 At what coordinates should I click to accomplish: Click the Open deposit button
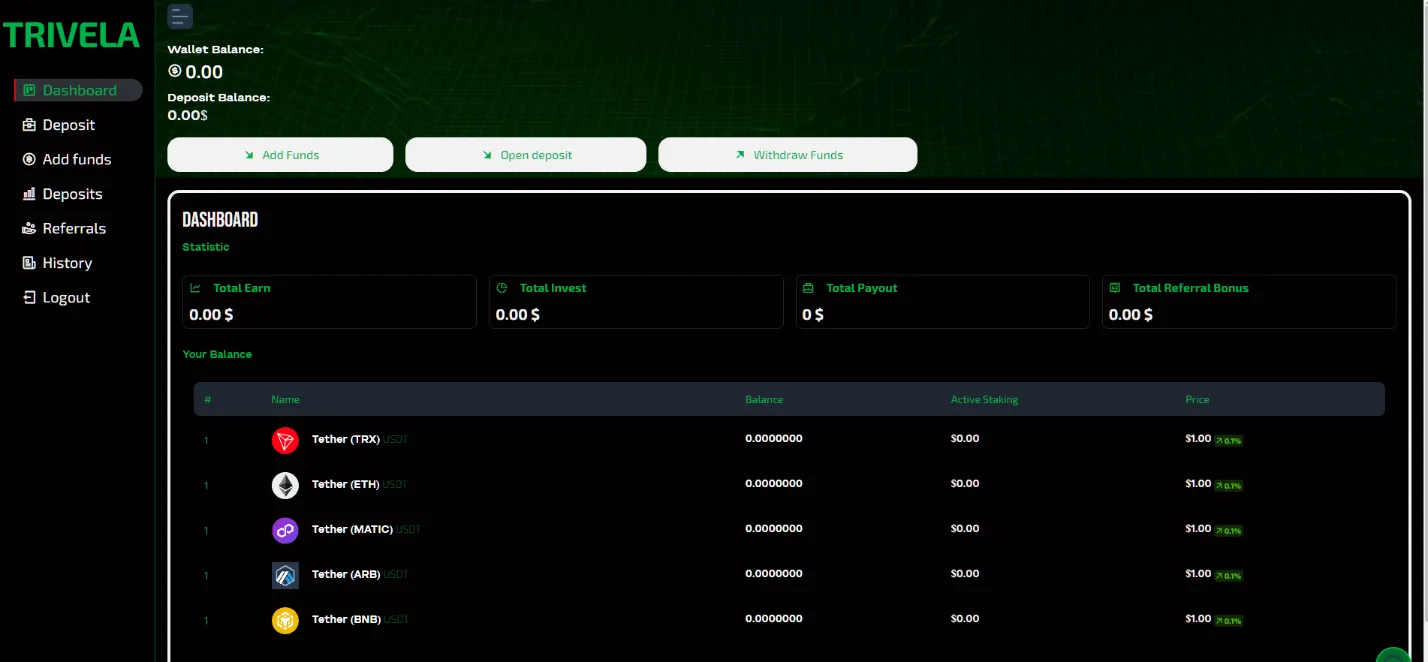pos(526,155)
